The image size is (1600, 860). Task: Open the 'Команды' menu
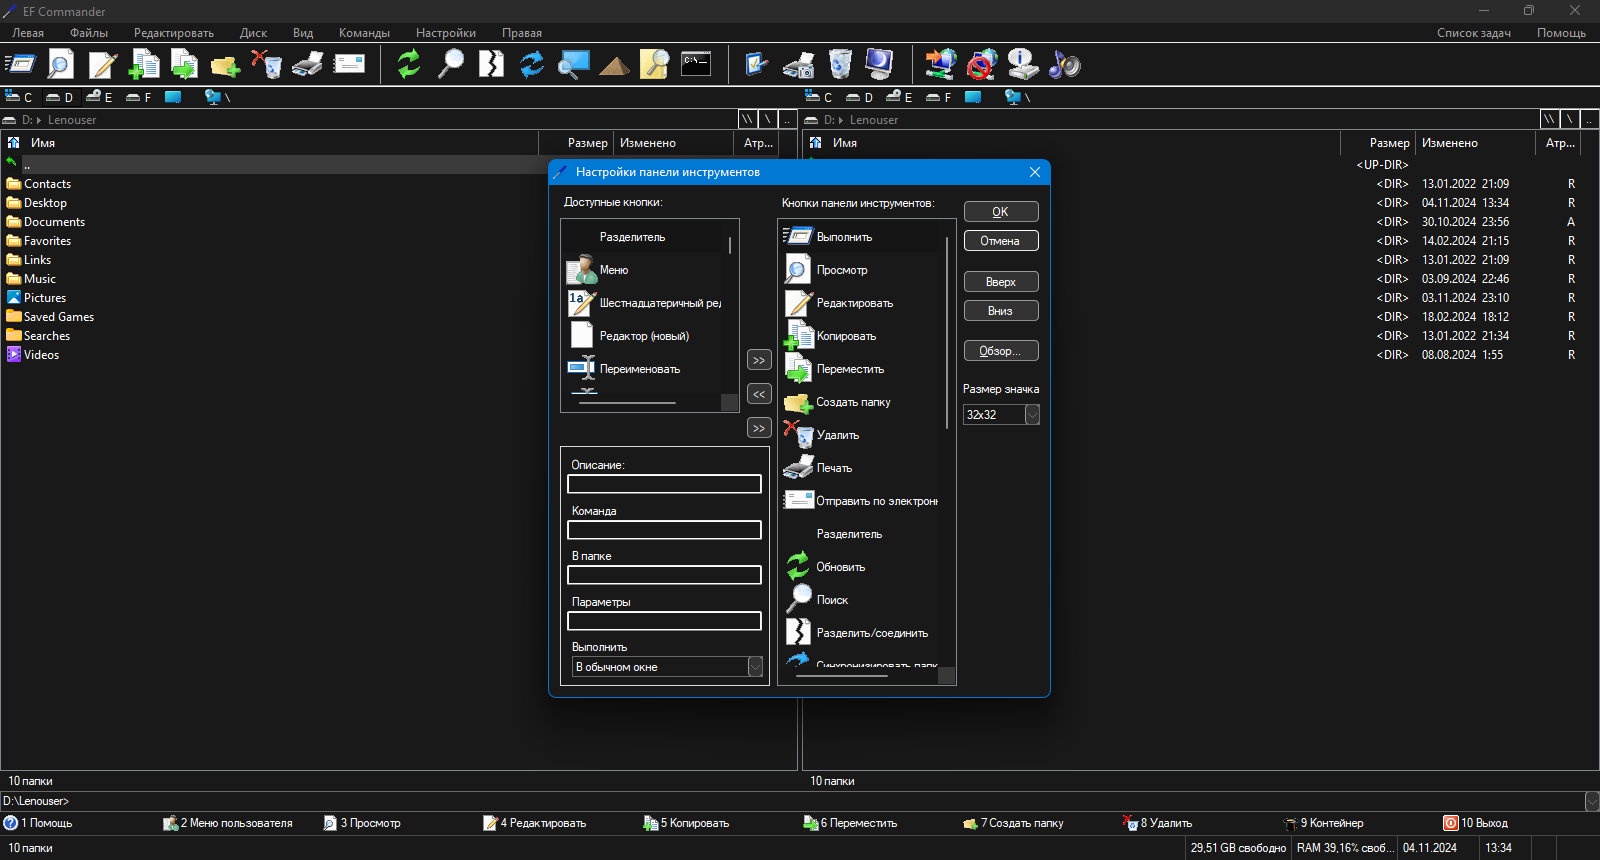point(364,33)
